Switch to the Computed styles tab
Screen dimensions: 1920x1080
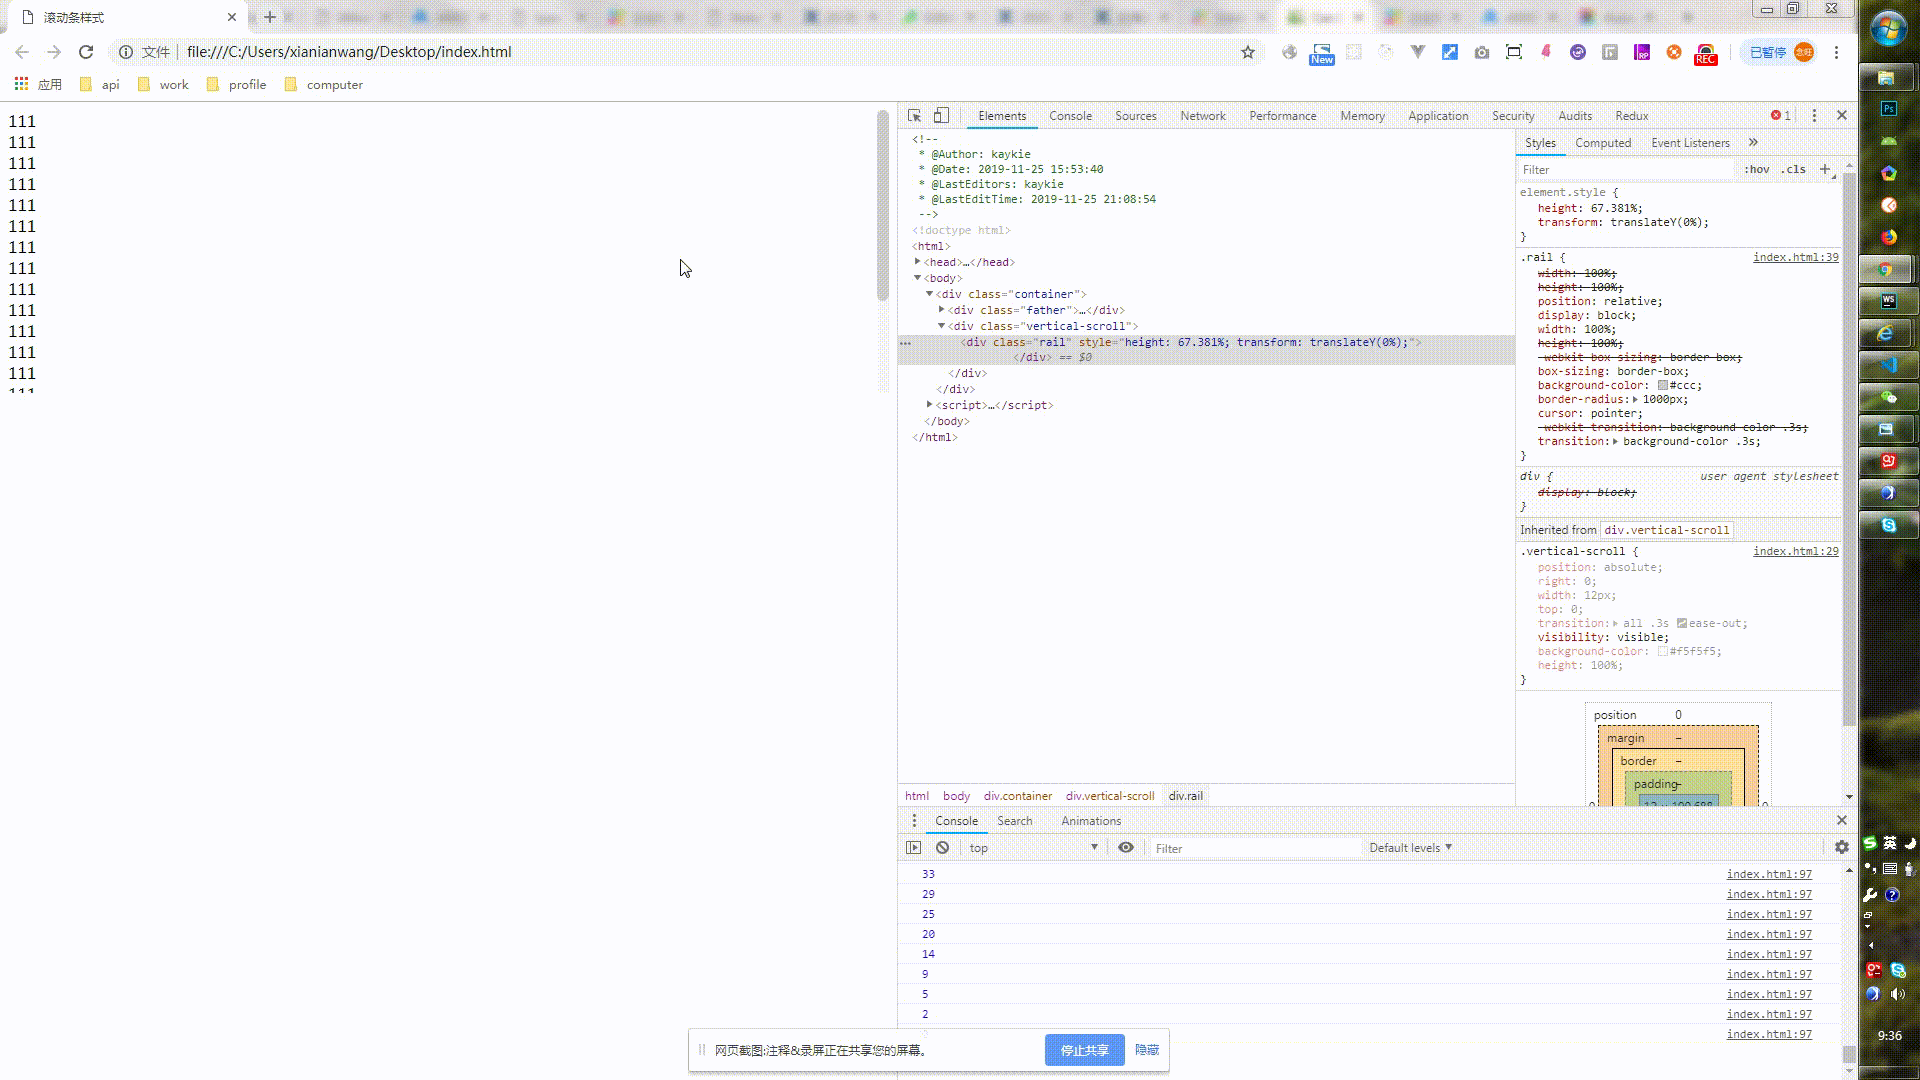click(1603, 143)
